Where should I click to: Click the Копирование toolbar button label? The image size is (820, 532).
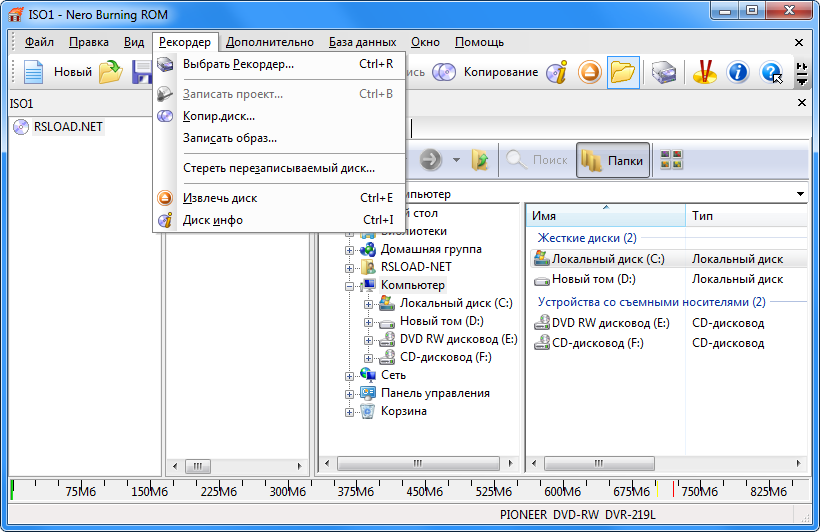pos(501,72)
